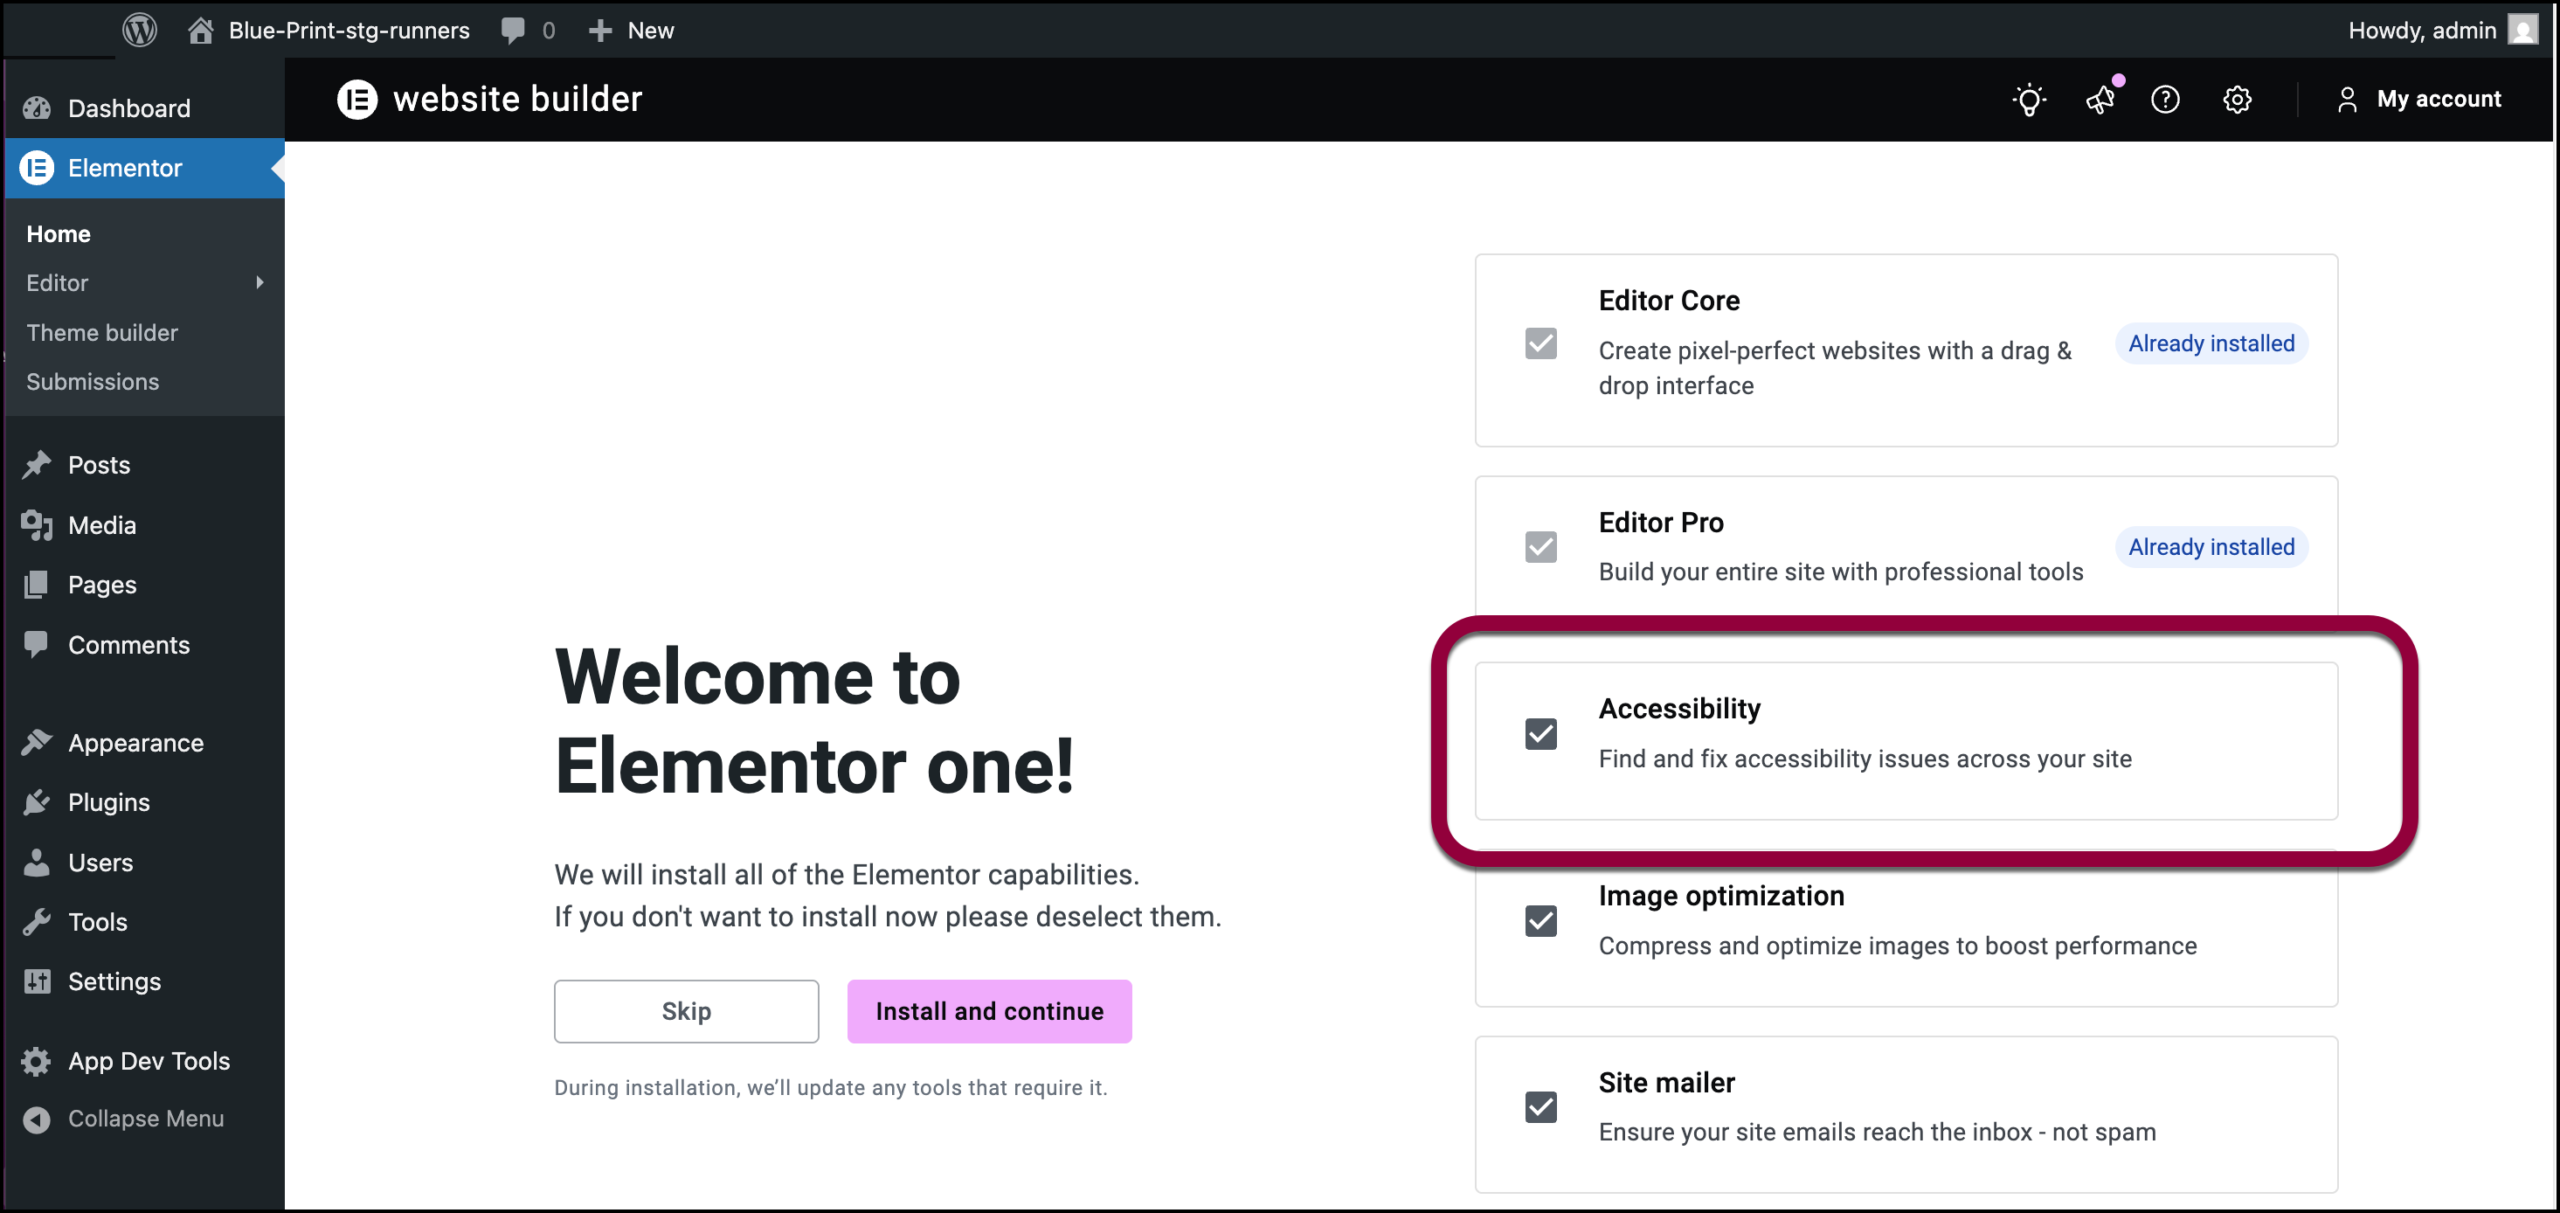
Task: Open the lightbulb tips icon
Action: tap(2029, 100)
